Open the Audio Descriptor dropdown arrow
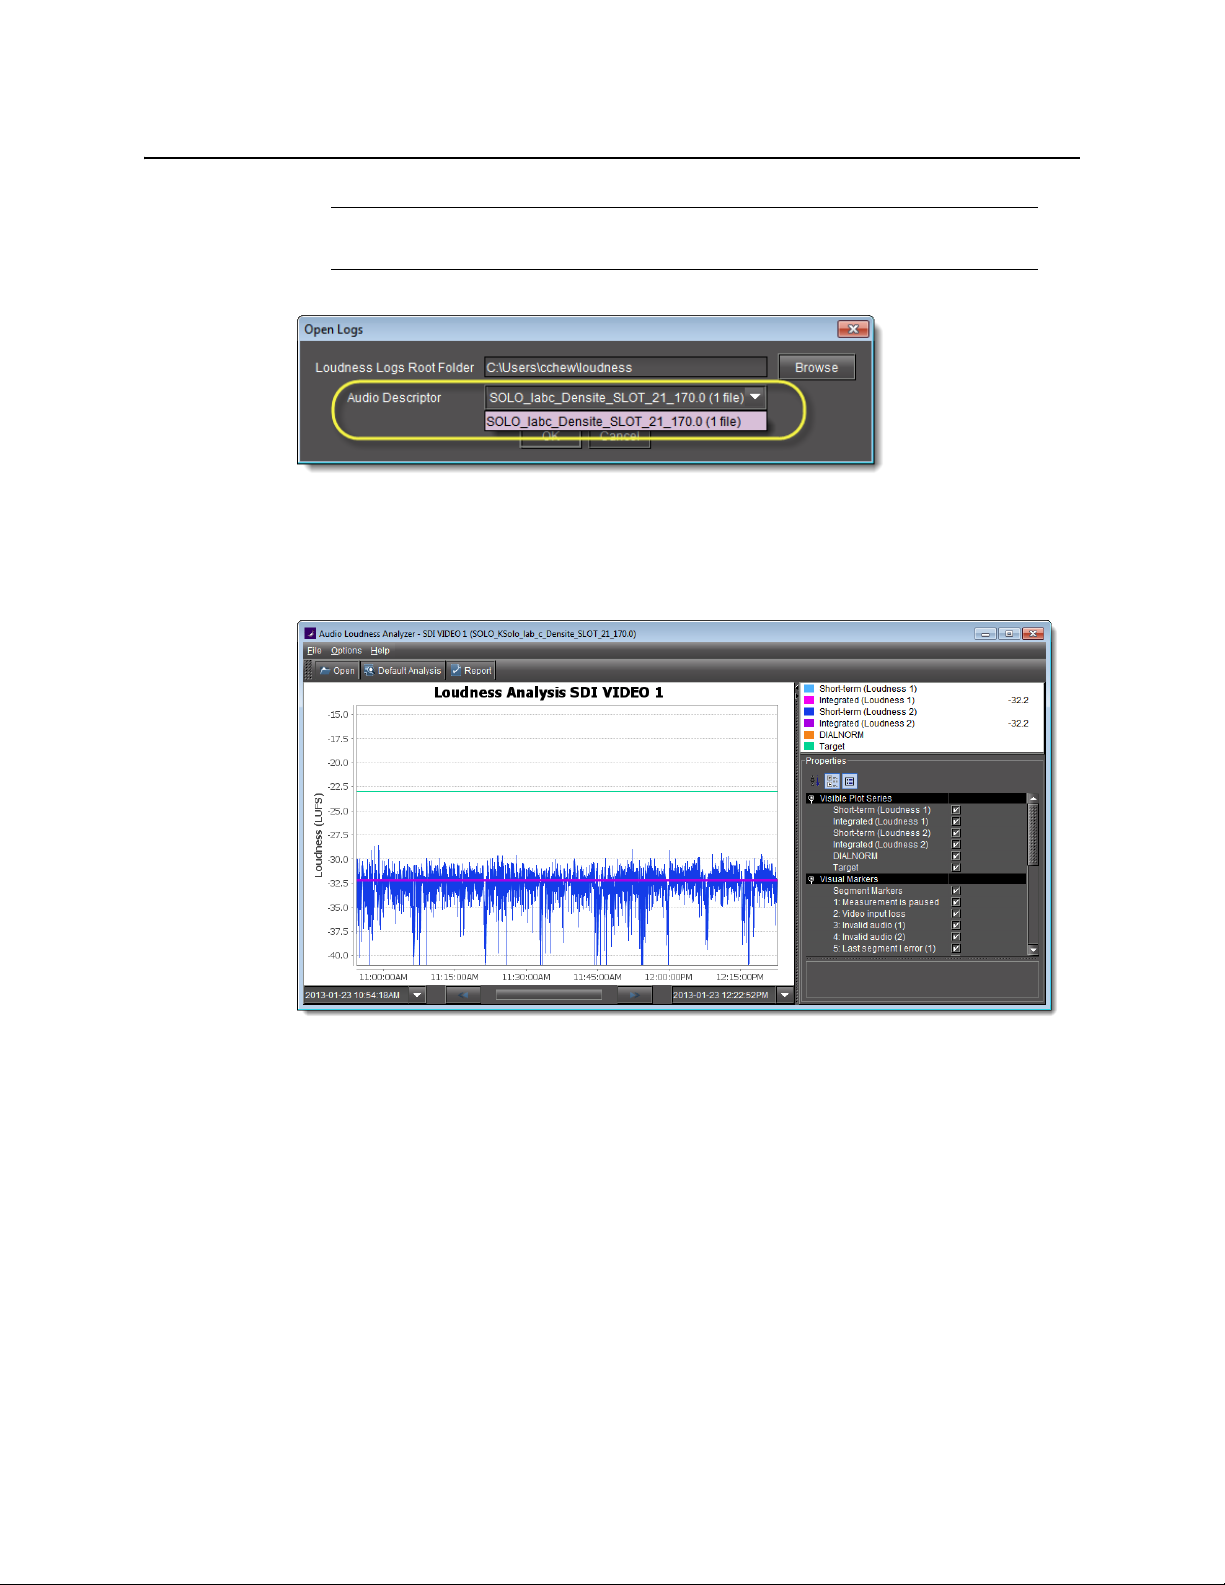The height and width of the screenshot is (1585, 1225). click(x=756, y=397)
